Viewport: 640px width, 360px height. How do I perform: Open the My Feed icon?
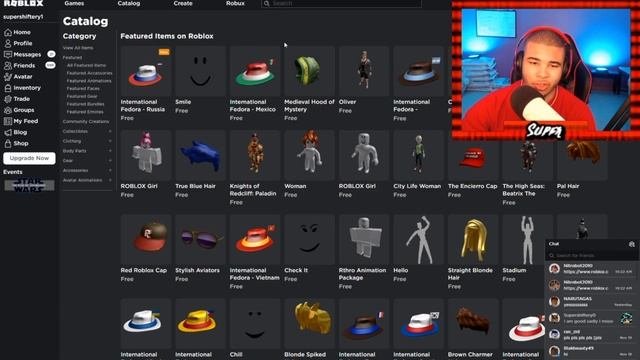coord(8,121)
